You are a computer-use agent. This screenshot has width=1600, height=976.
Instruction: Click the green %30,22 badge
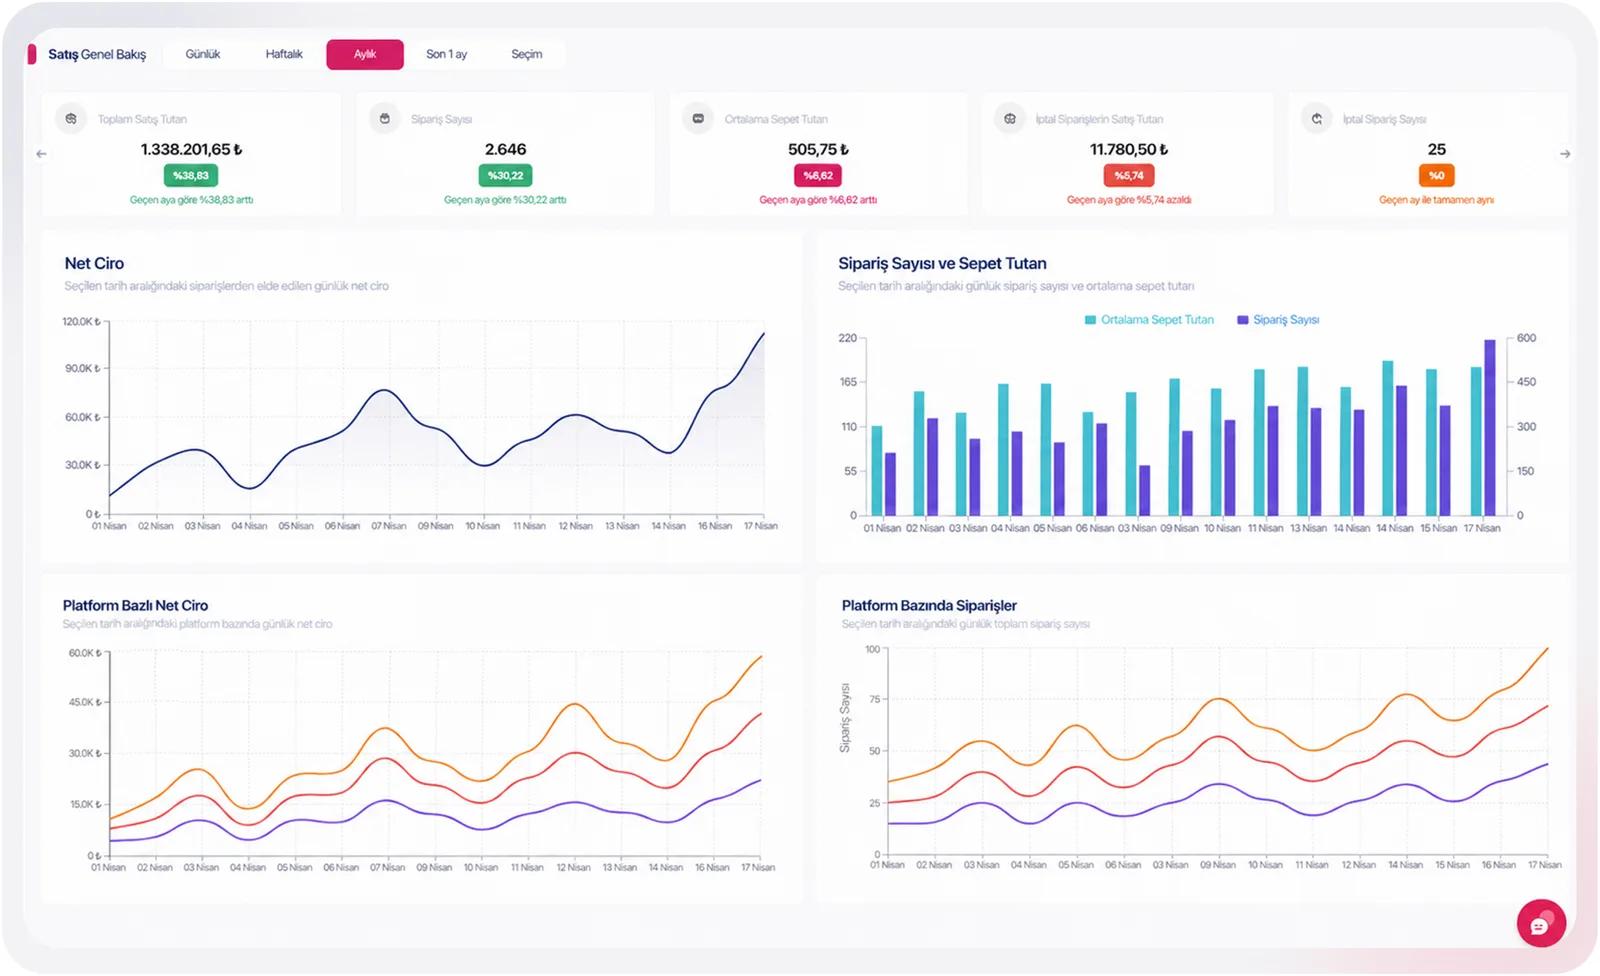pos(505,175)
